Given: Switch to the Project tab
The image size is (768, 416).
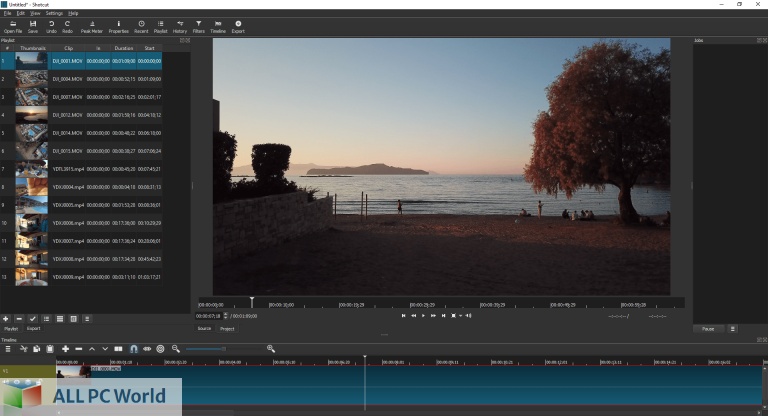Looking at the screenshot, I should coord(228,328).
